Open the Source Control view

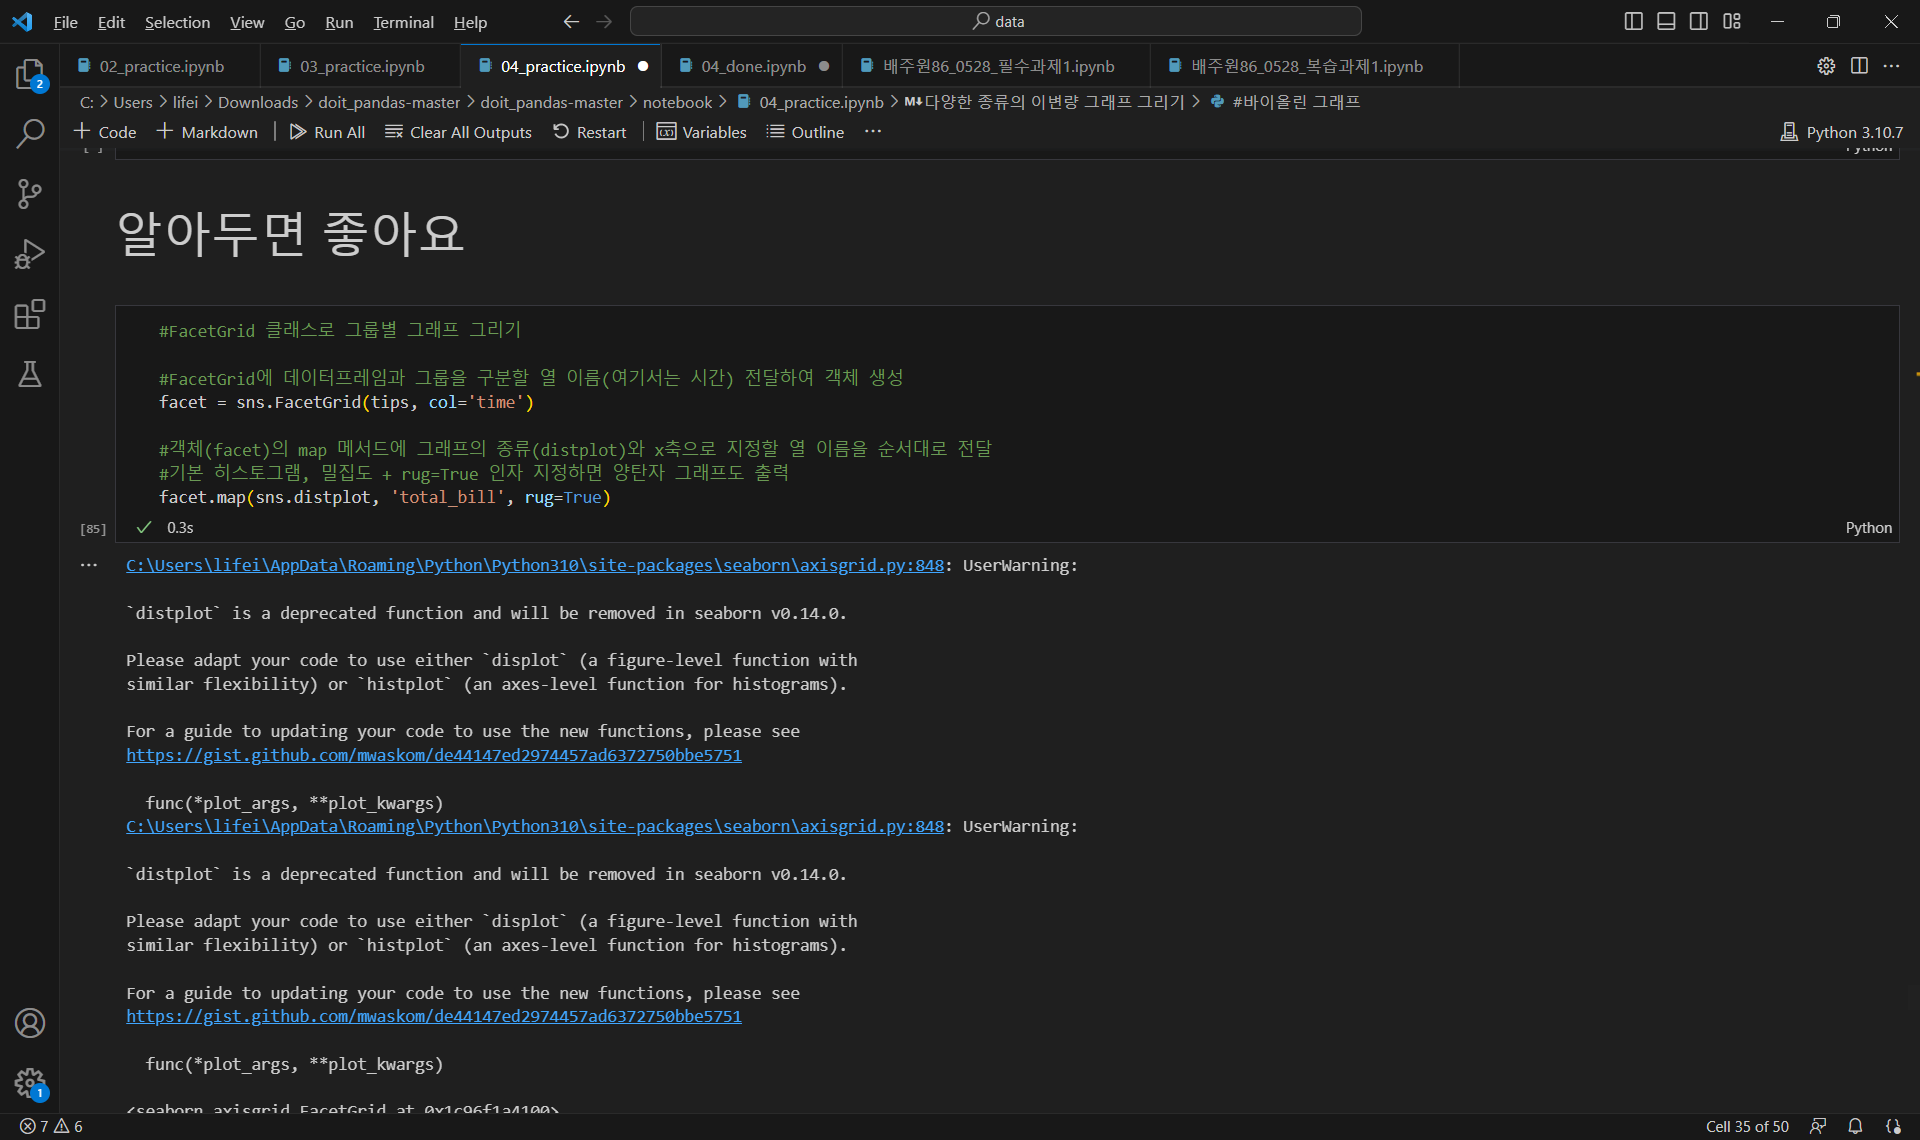point(30,194)
